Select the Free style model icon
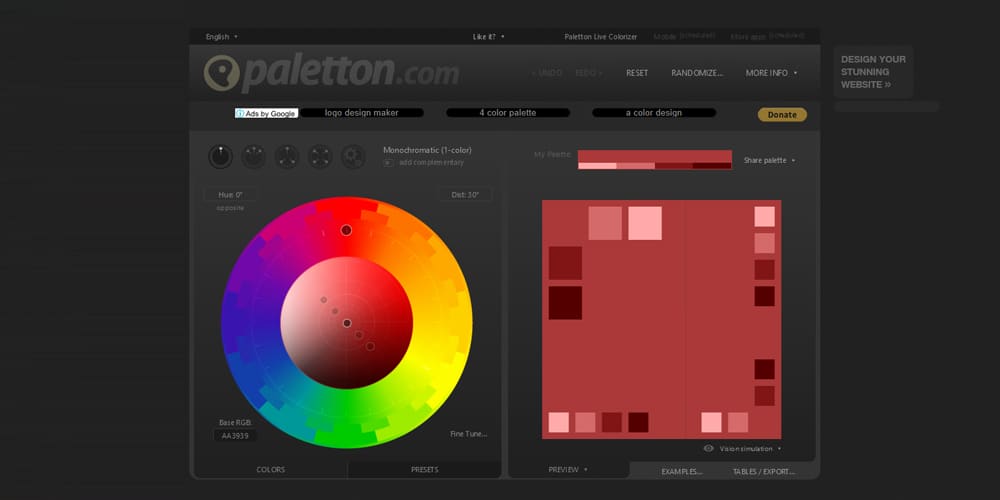 (x=353, y=156)
